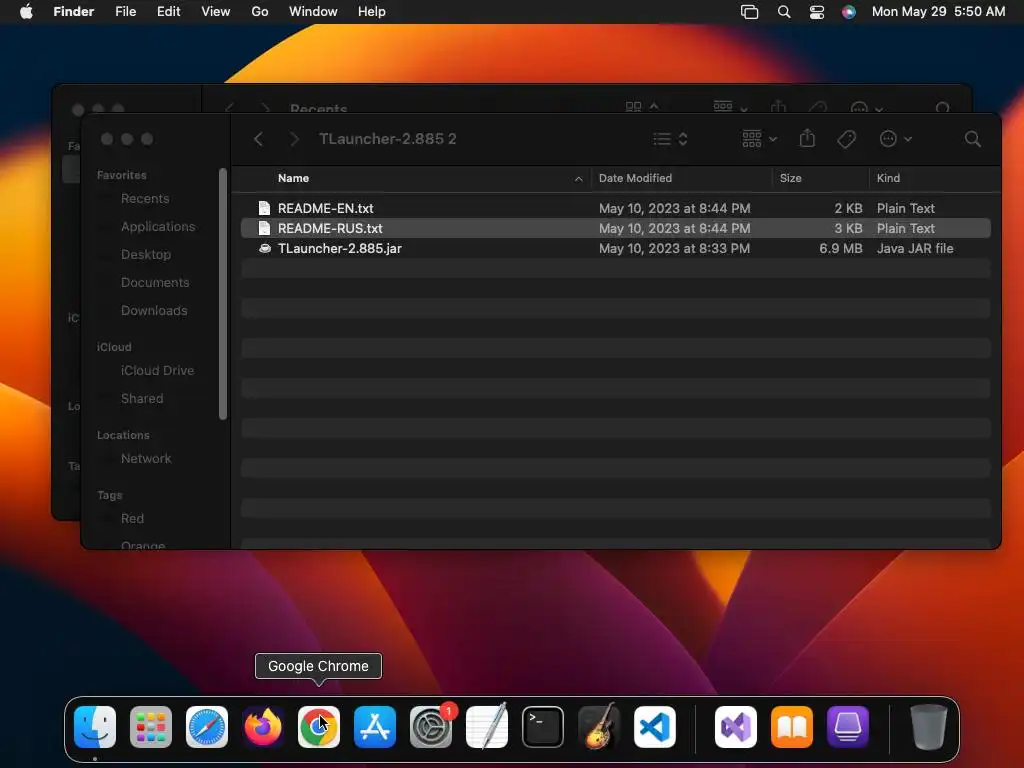The height and width of the screenshot is (768, 1024).
Task: Open the Edit menu
Action: pyautogui.click(x=168, y=12)
